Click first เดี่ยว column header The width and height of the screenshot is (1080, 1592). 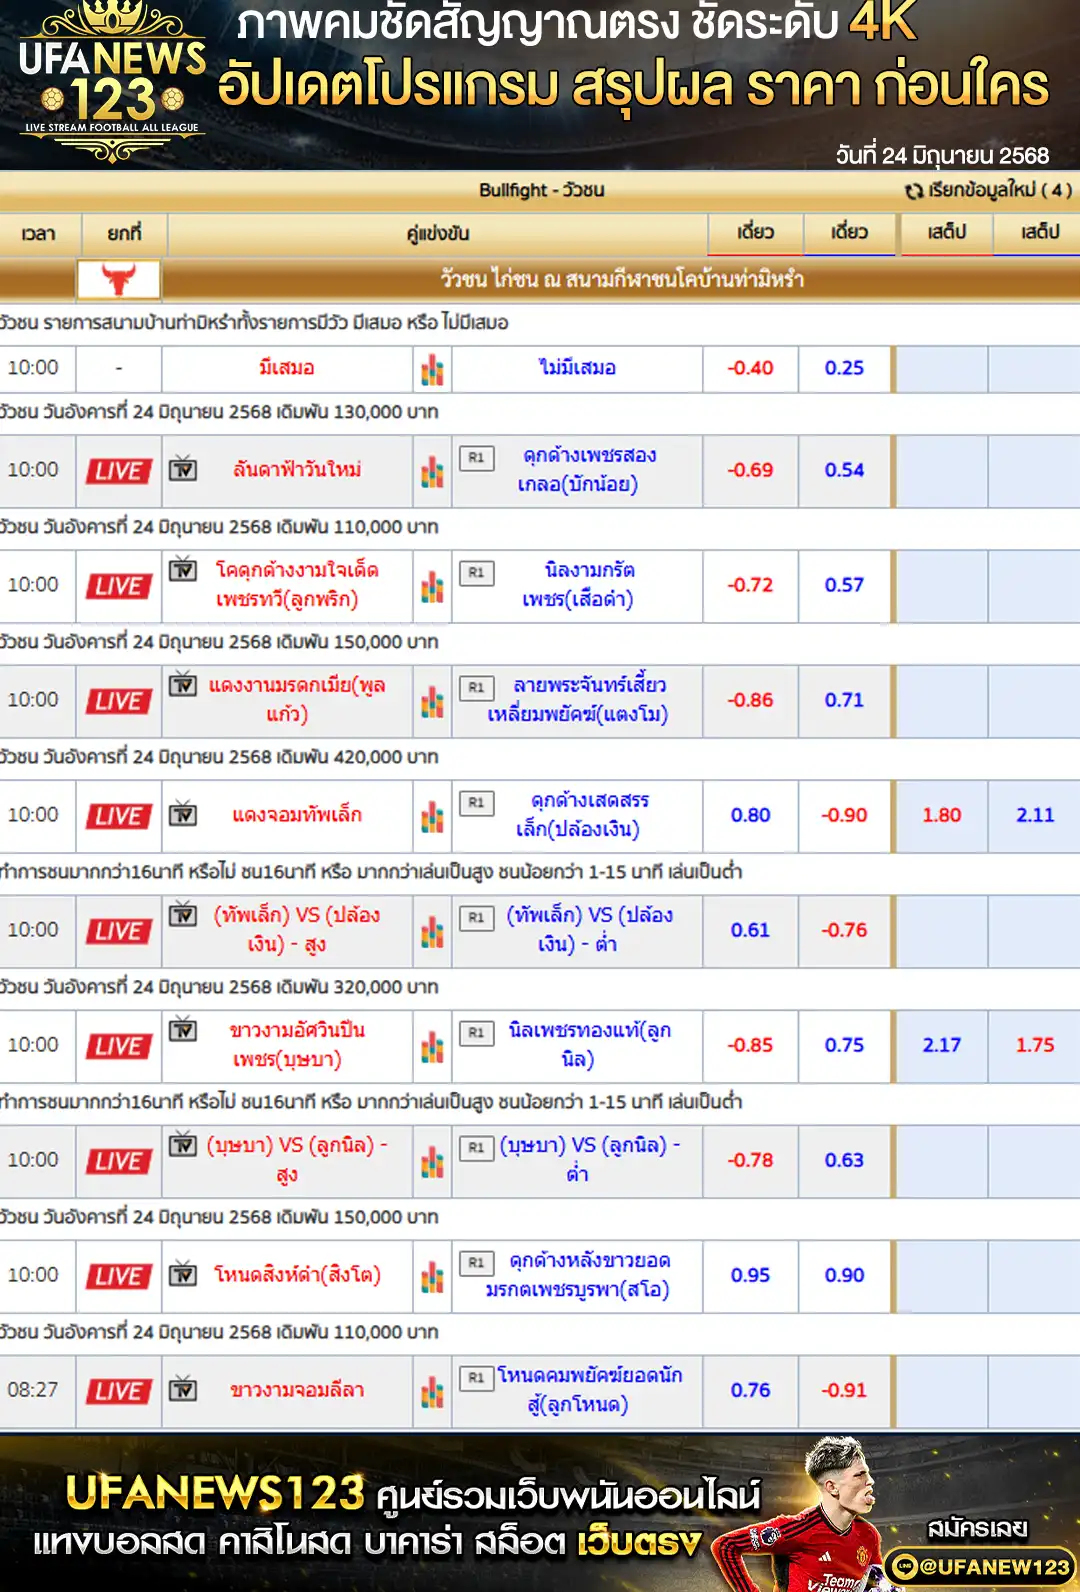click(x=755, y=233)
